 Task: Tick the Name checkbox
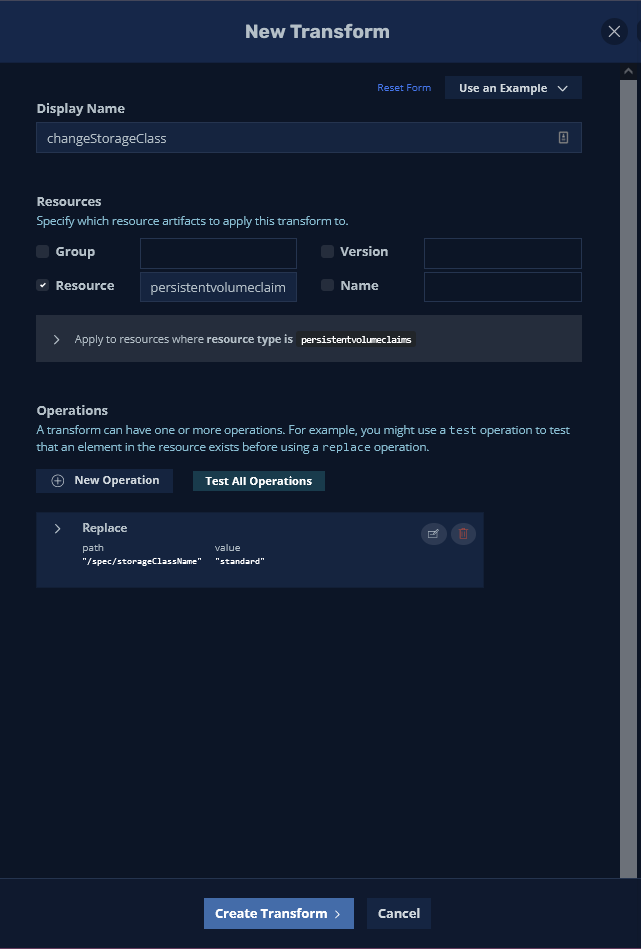[x=328, y=286]
